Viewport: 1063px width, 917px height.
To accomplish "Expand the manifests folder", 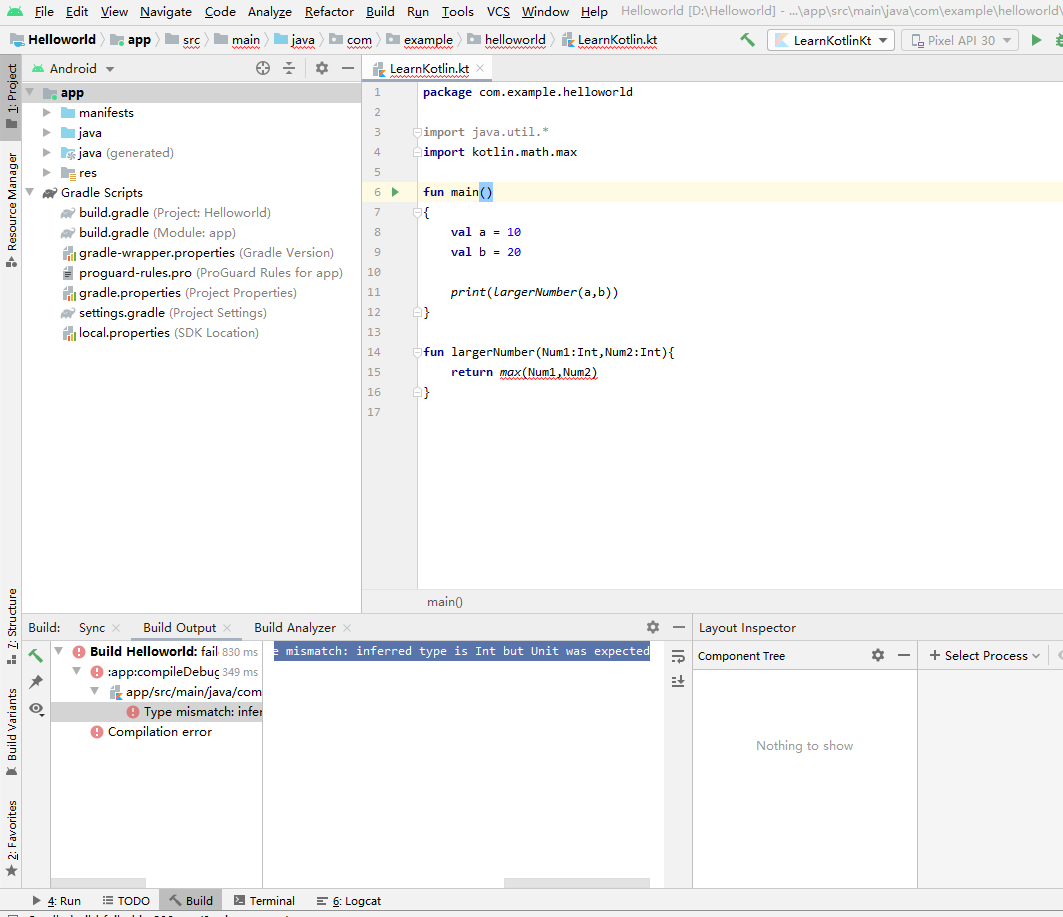I will (x=46, y=112).
